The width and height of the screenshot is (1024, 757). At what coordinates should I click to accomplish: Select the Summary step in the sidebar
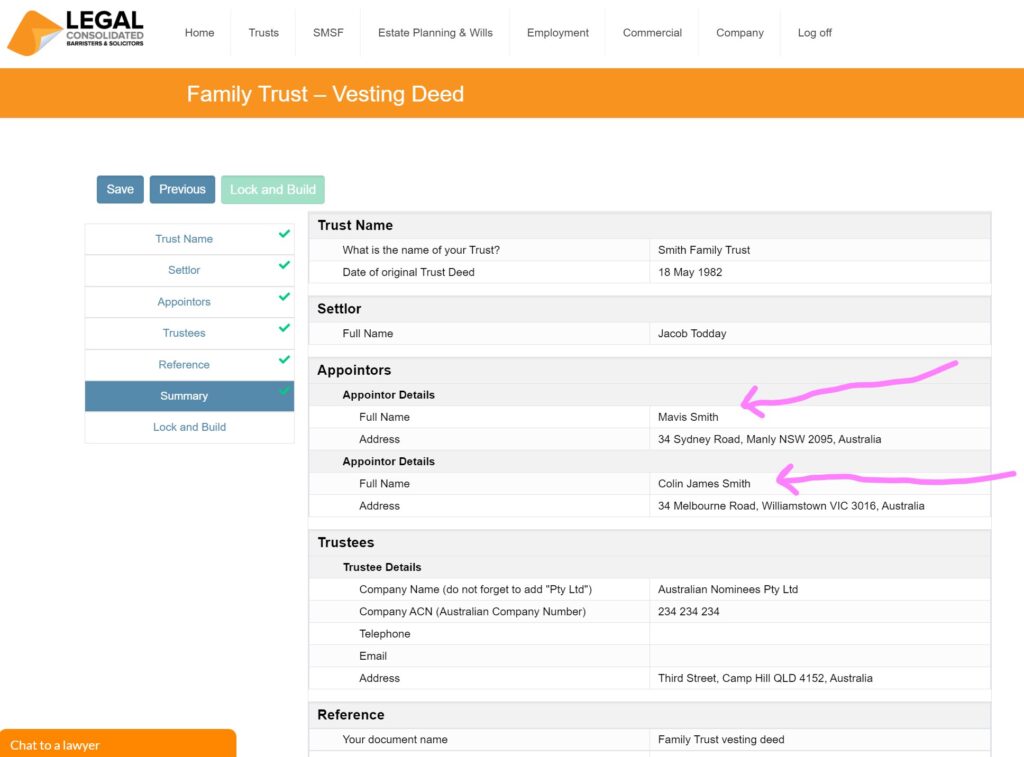pyautogui.click(x=184, y=395)
